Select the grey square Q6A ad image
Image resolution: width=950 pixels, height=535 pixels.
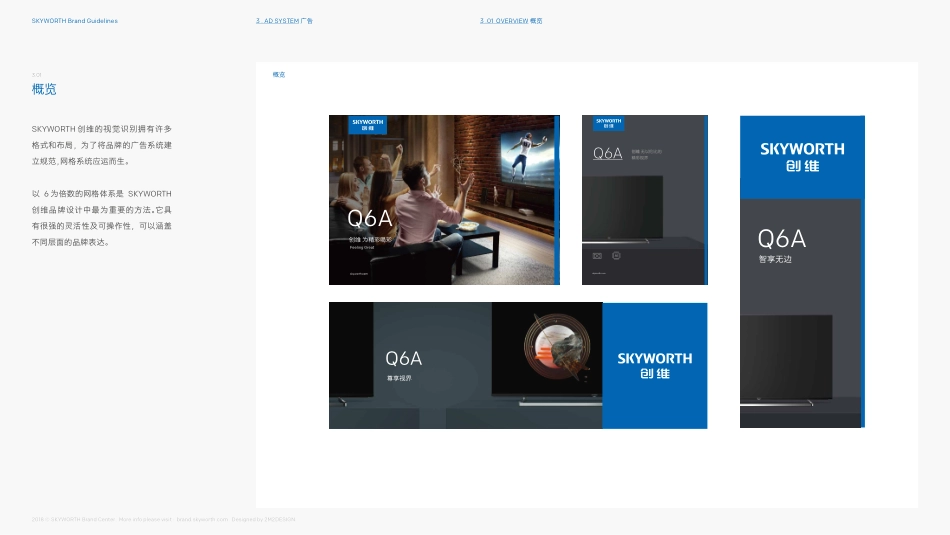click(x=643, y=200)
